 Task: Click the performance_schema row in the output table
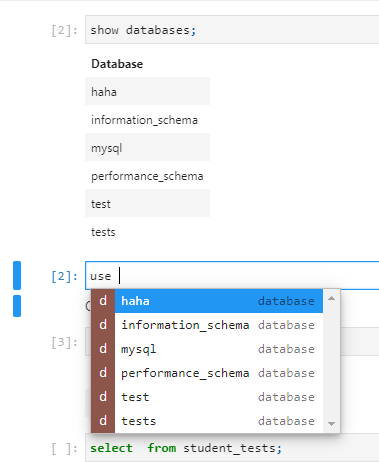click(x=147, y=176)
